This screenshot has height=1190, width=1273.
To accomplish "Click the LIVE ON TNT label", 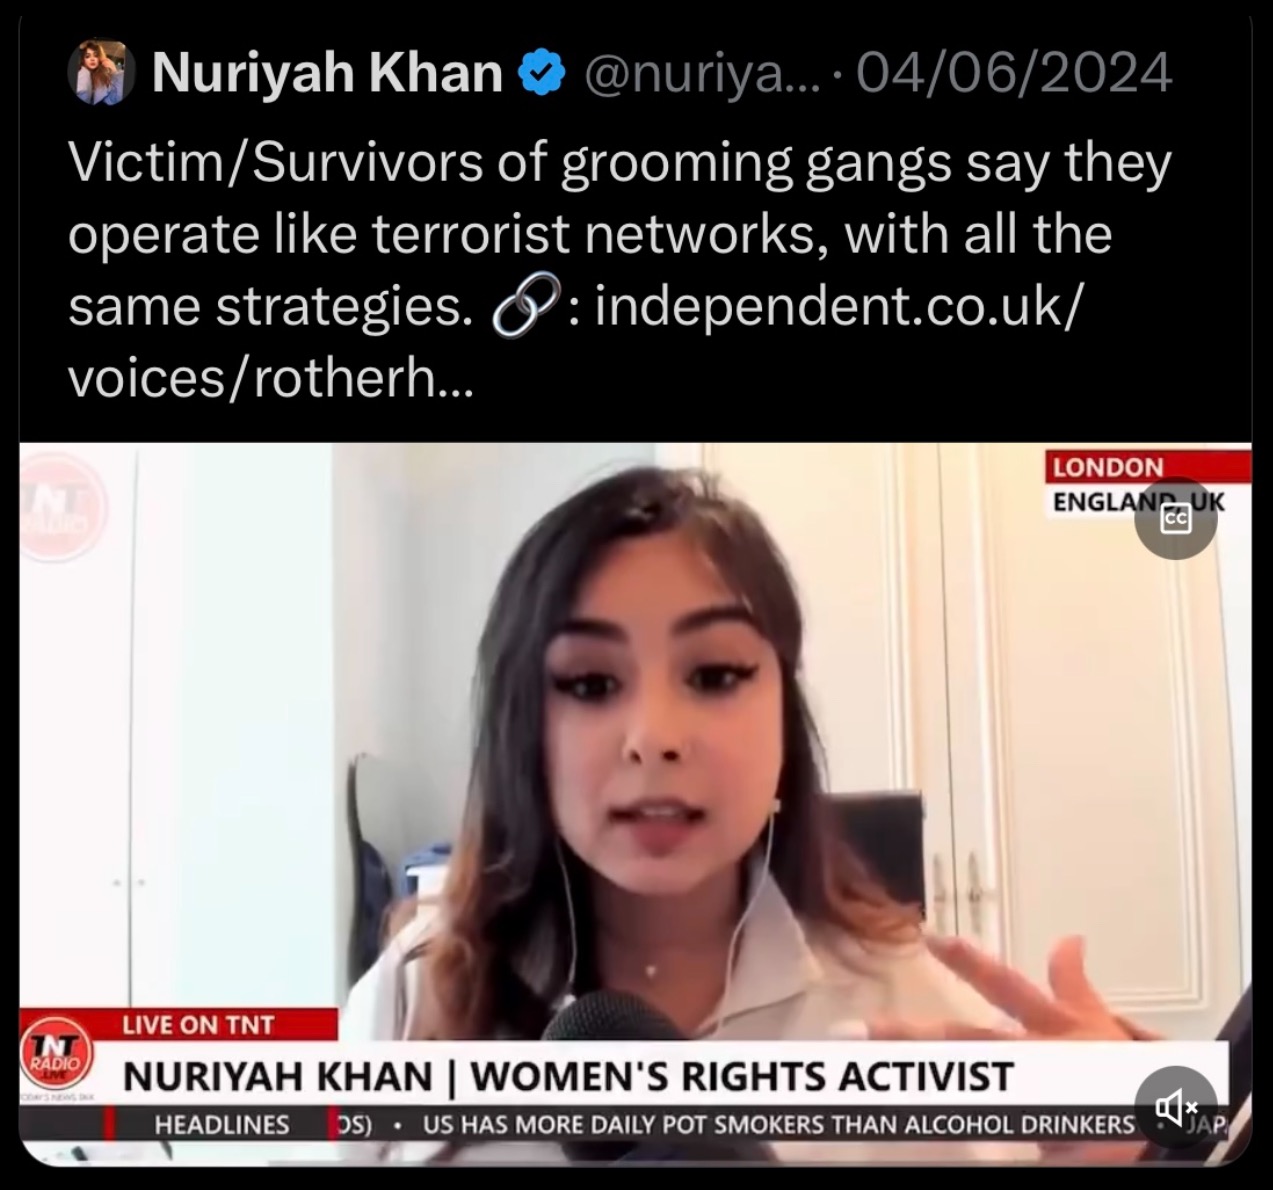I will click(198, 1024).
